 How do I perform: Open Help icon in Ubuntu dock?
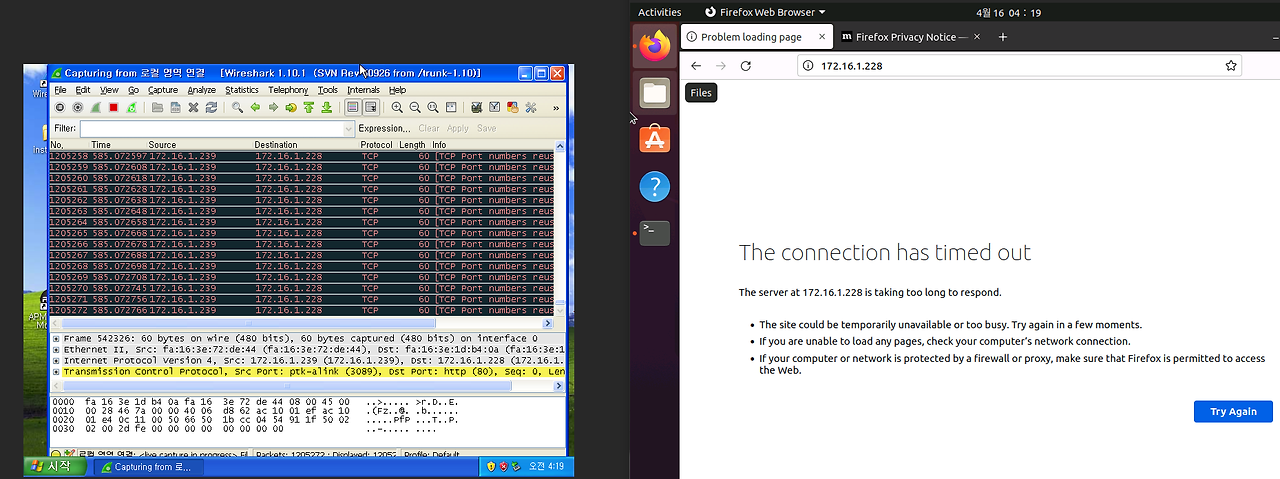point(655,186)
